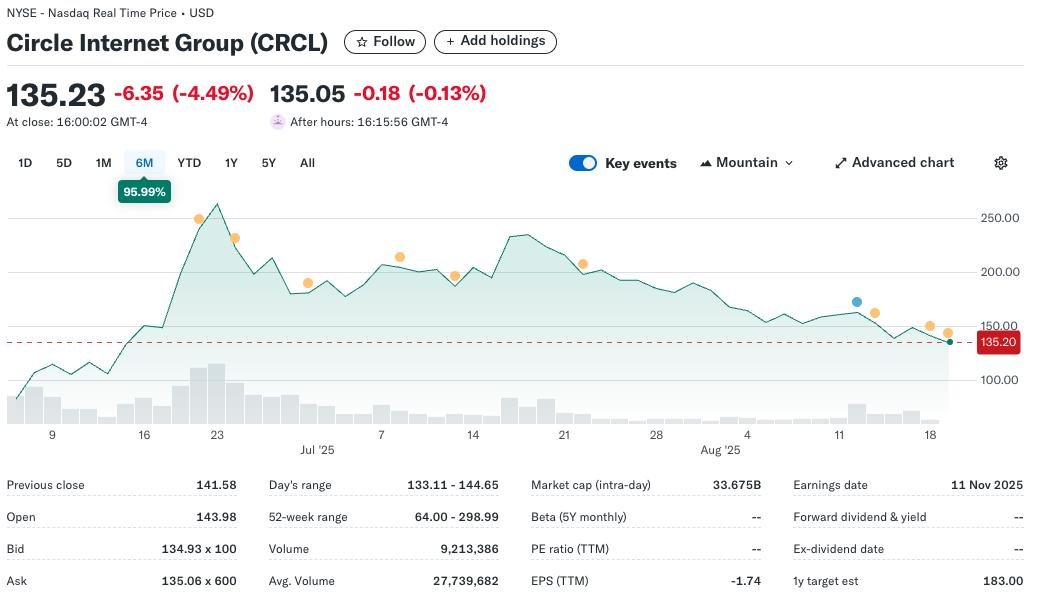1044x603 pixels.
Task: Click the Previous close value 141.58
Action: point(216,485)
